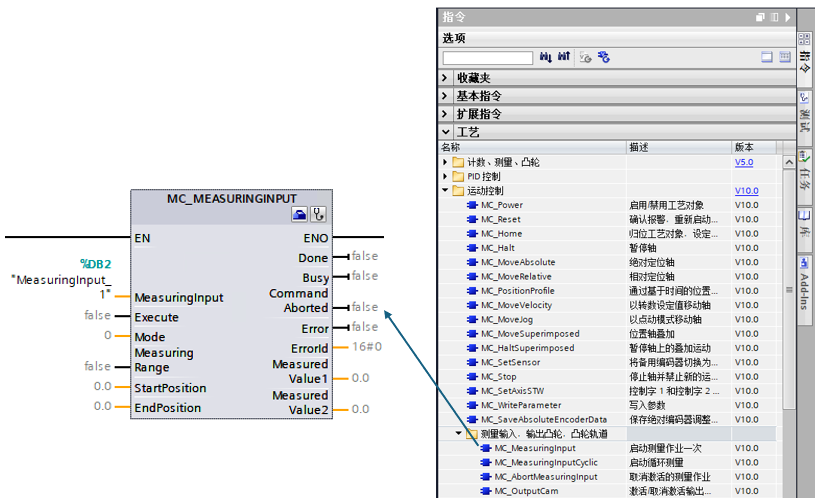Click the instruction search input field
The width and height of the screenshot is (816, 498).
[488, 57]
